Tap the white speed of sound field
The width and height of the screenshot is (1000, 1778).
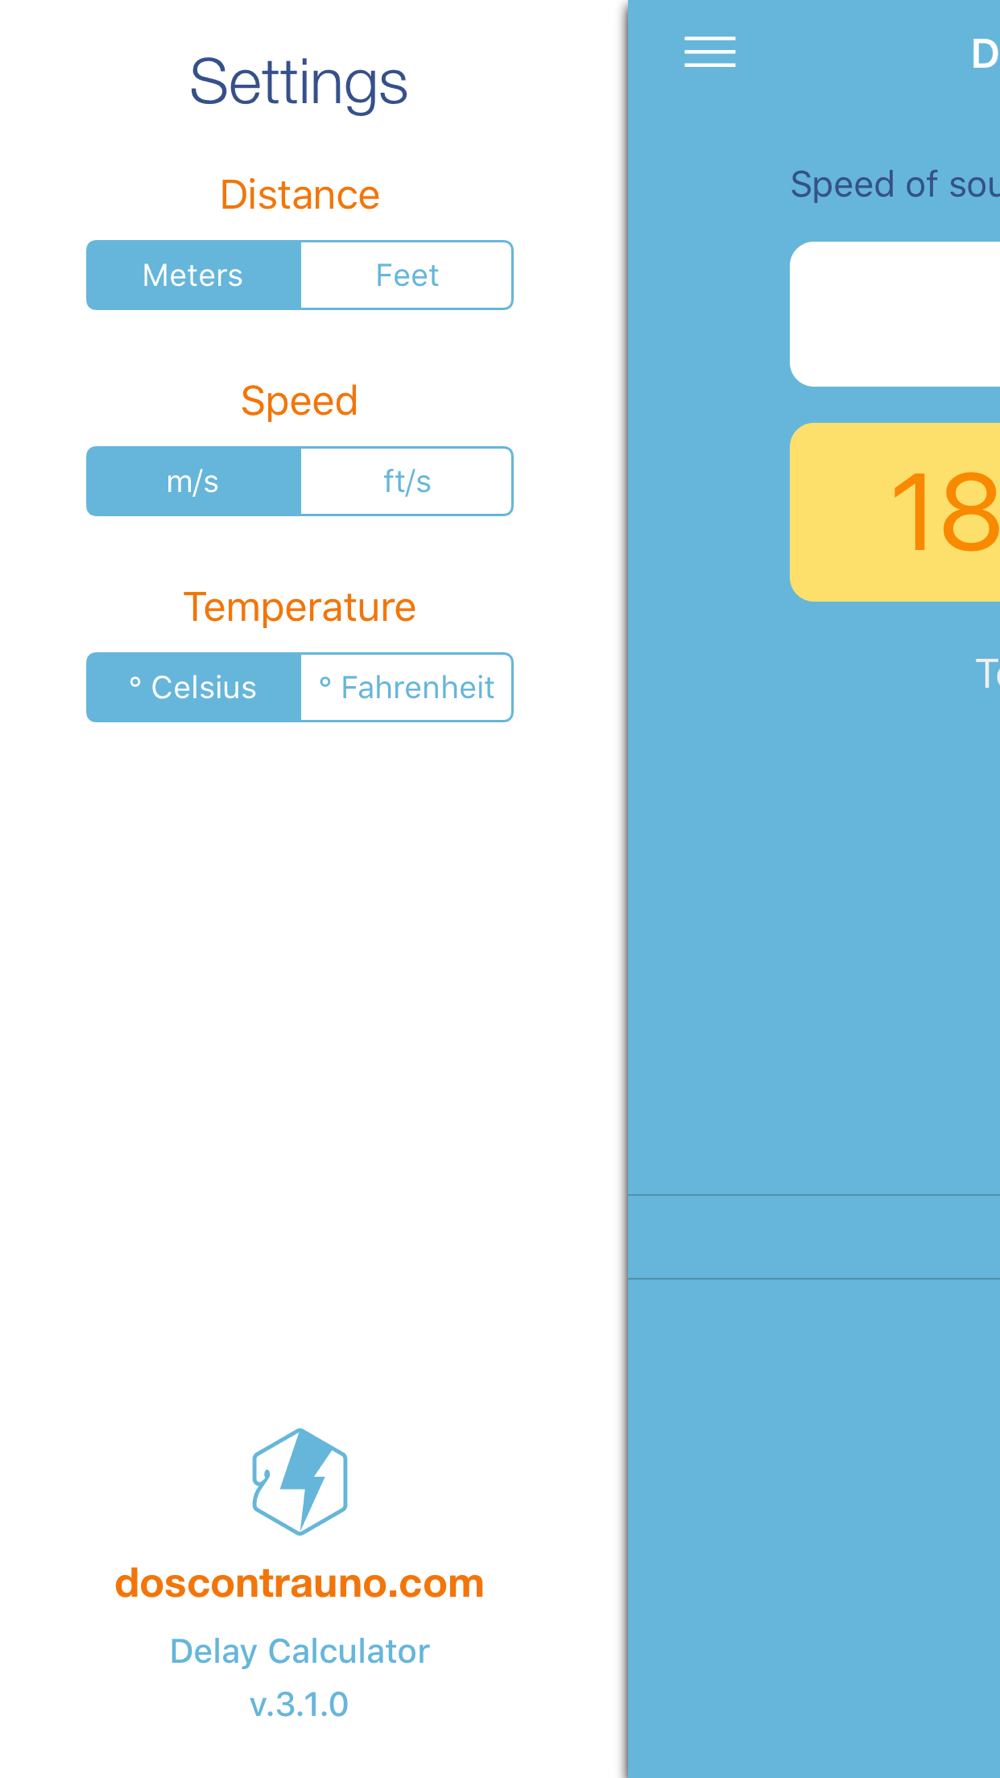click(895, 314)
